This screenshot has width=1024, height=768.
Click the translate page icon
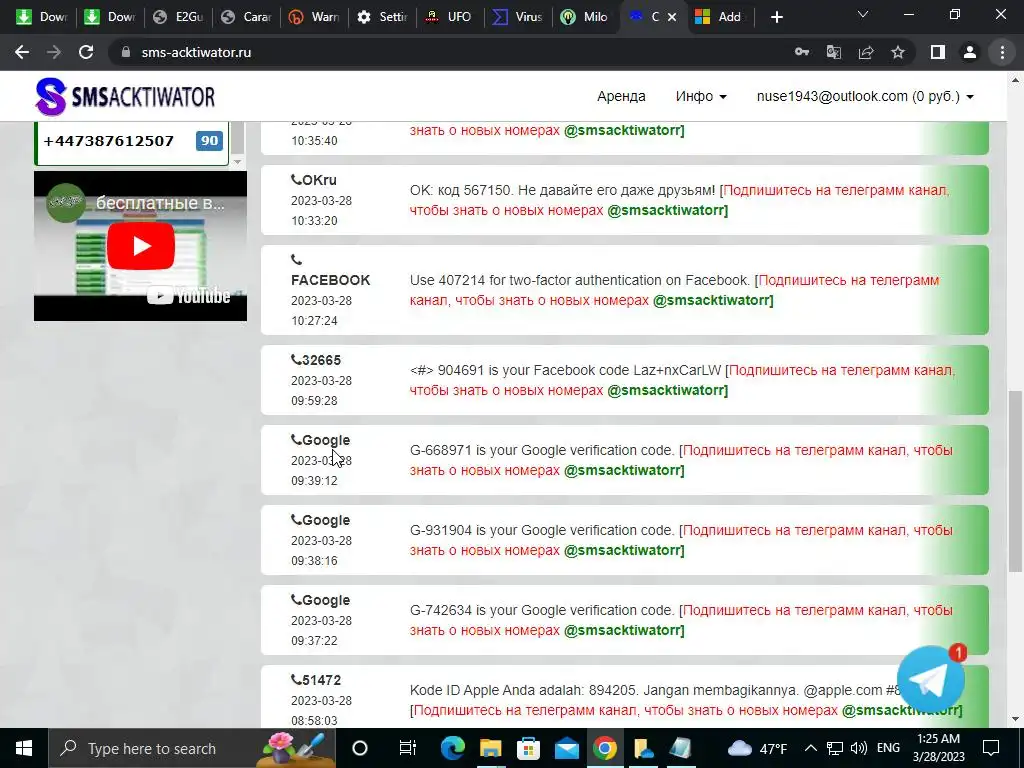[x=834, y=52]
